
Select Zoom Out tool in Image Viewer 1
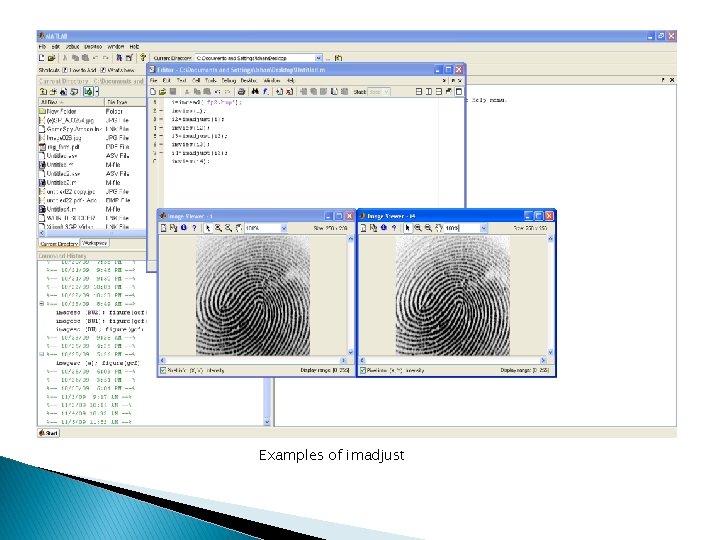[x=228, y=228]
